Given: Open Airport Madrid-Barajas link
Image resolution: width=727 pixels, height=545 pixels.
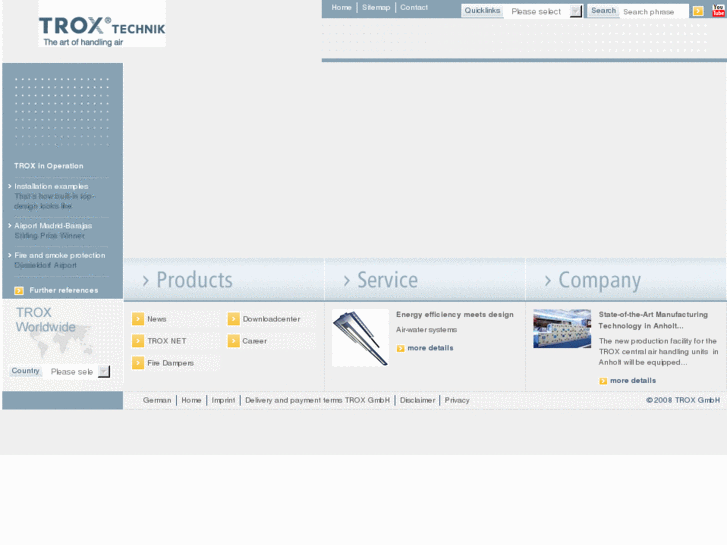Looking at the screenshot, I should click(53, 226).
